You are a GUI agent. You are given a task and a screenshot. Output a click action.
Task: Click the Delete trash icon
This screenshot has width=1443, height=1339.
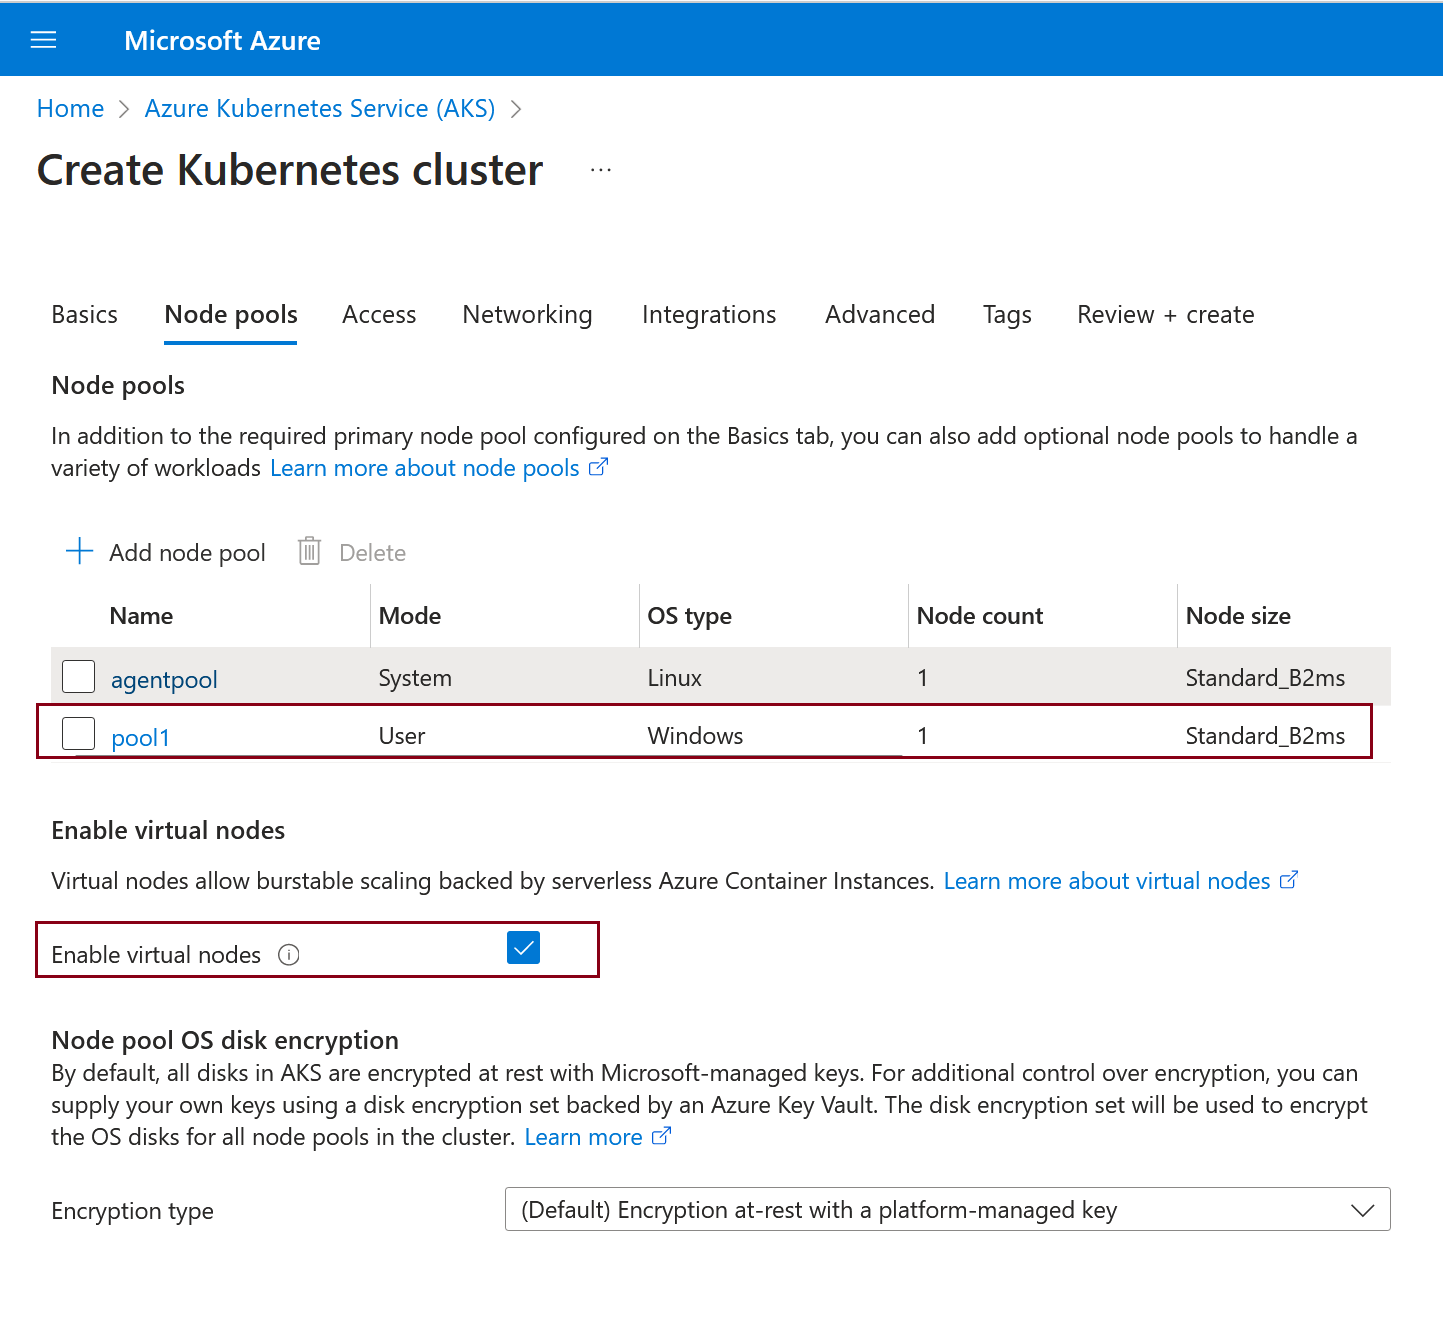308,551
